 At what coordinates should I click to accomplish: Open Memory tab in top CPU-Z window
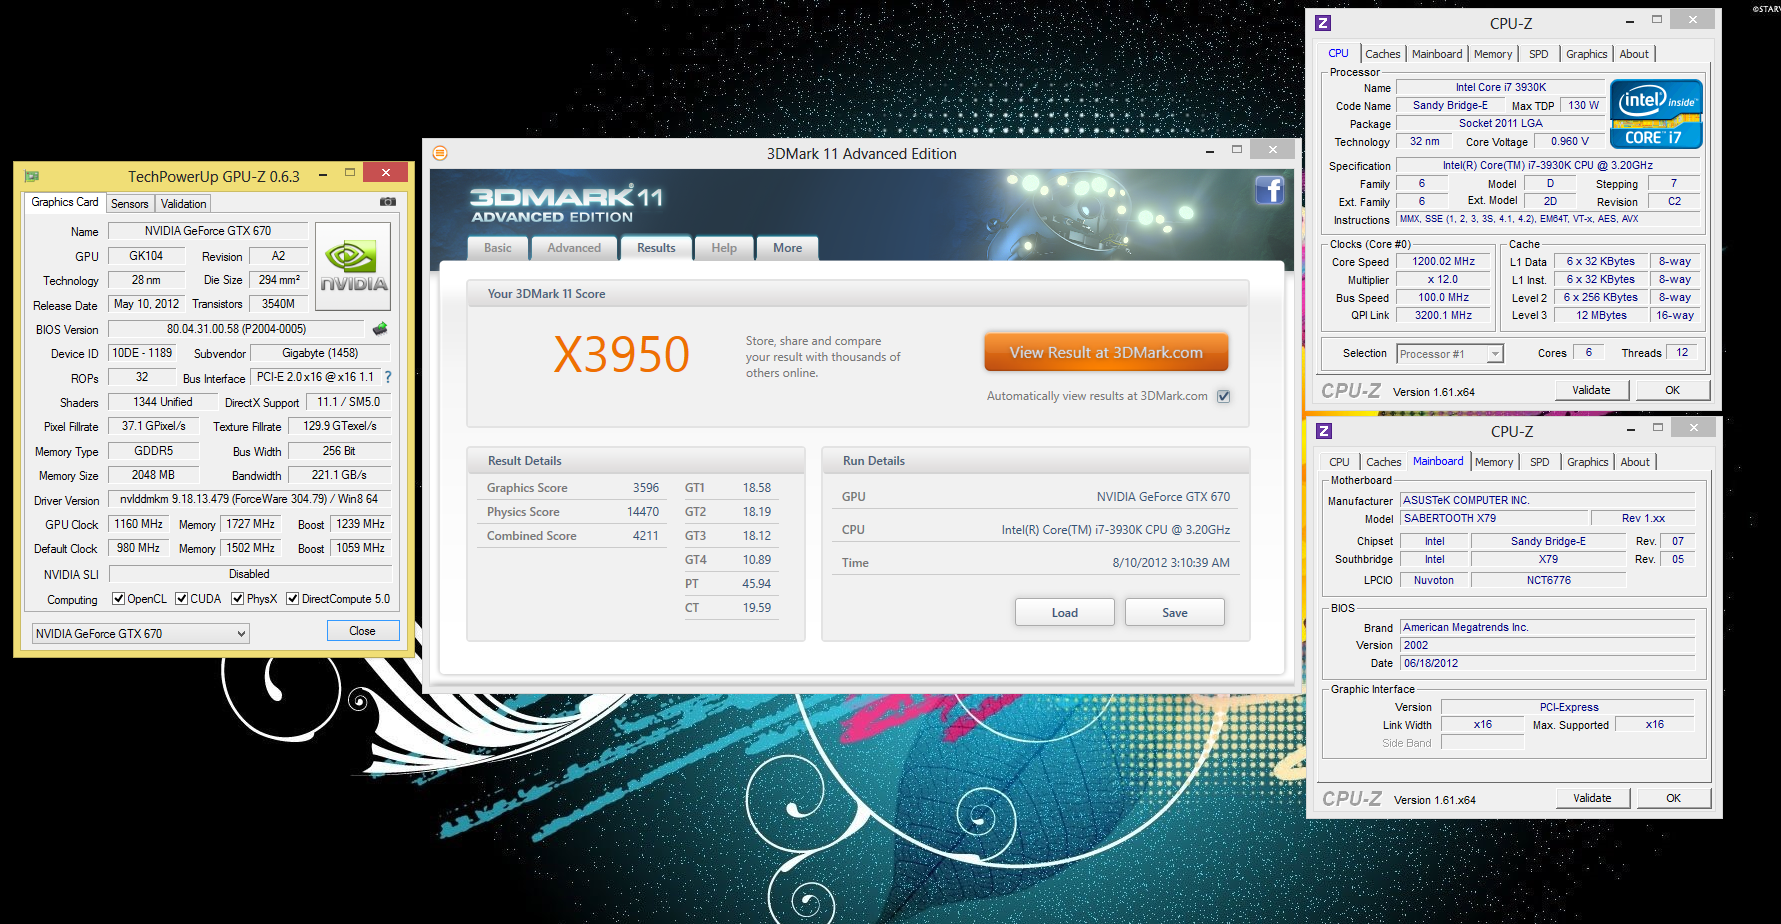pos(1493,54)
